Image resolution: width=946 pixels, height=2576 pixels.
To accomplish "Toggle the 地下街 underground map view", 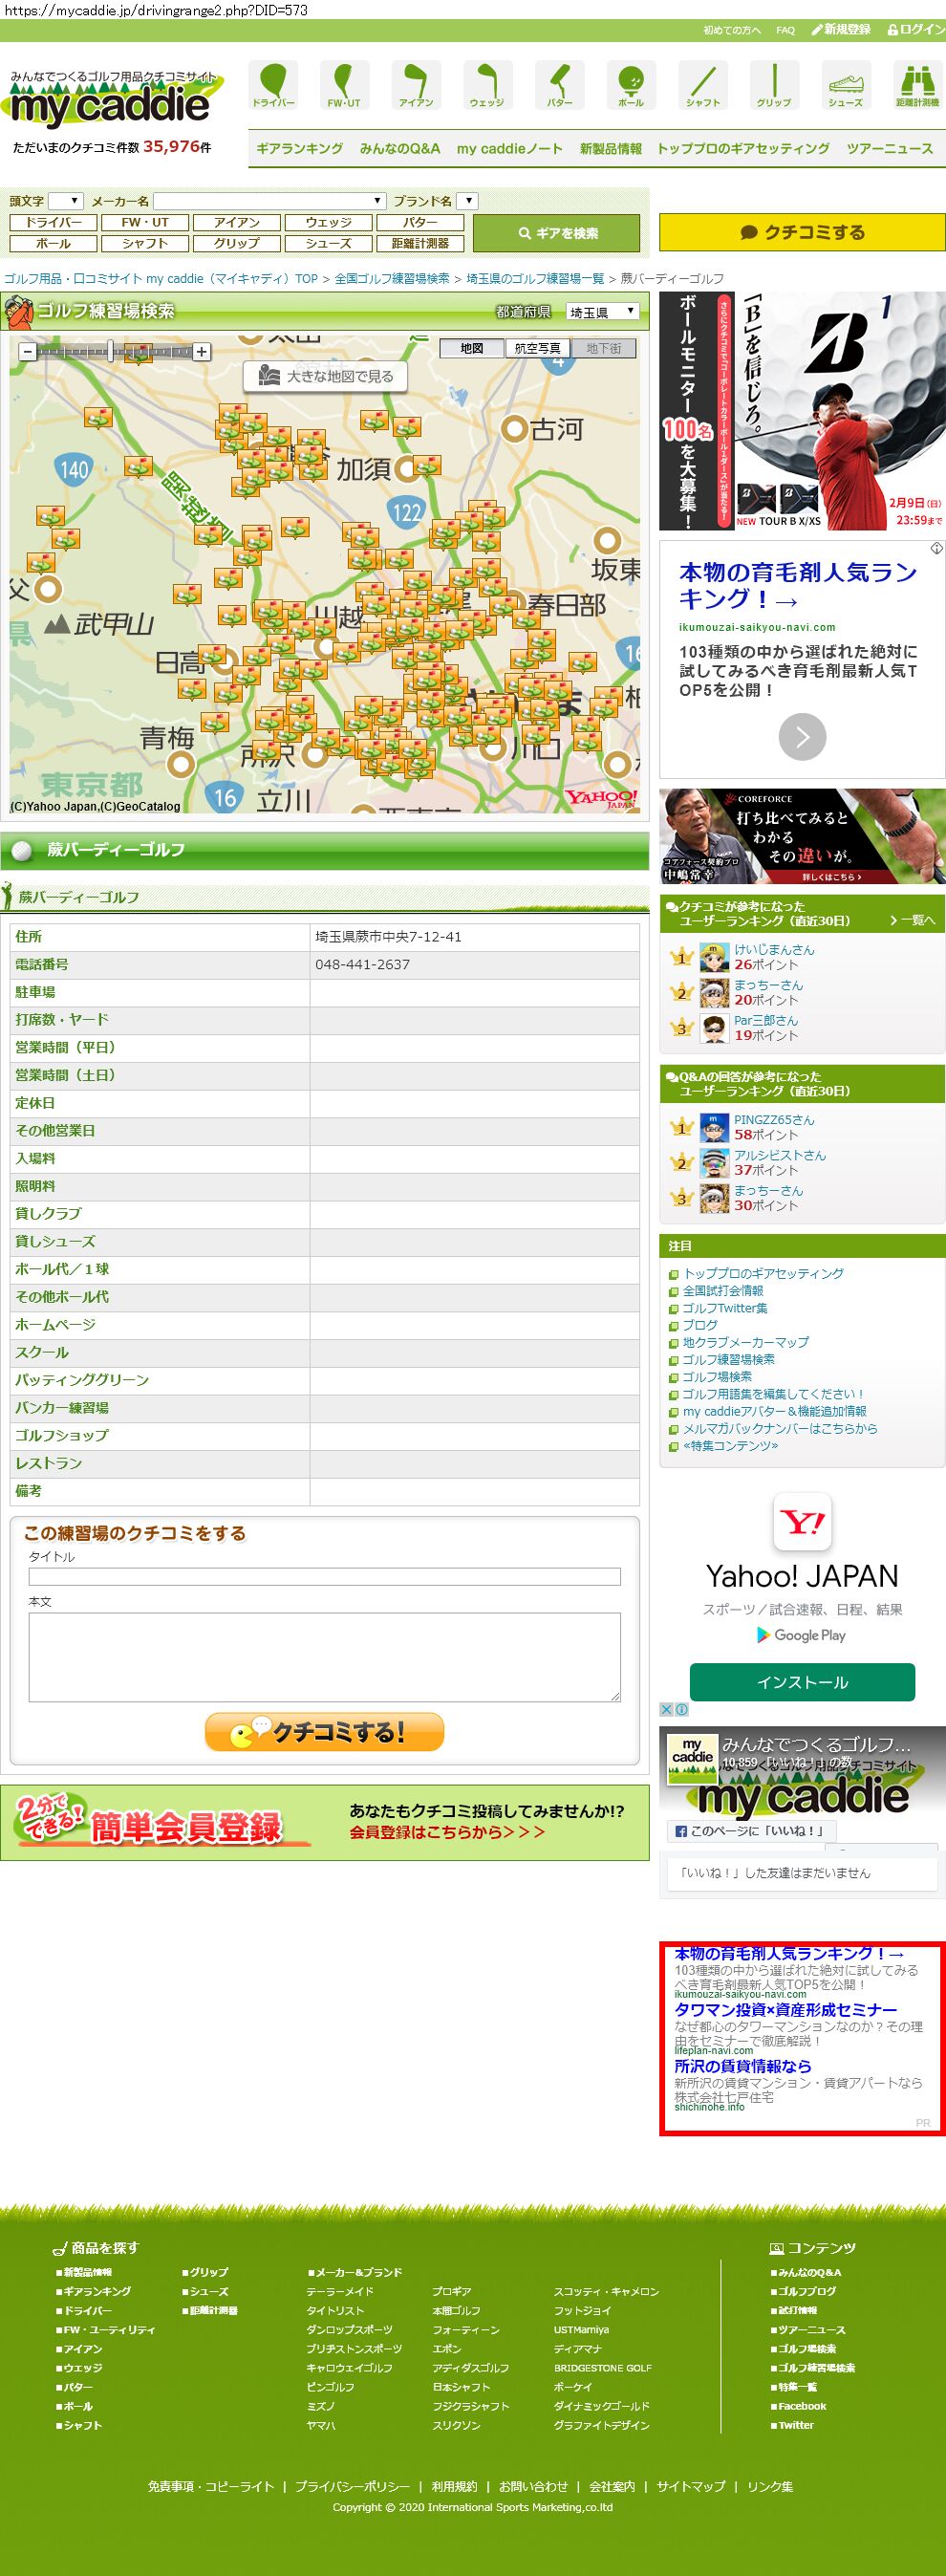I will 603,348.
